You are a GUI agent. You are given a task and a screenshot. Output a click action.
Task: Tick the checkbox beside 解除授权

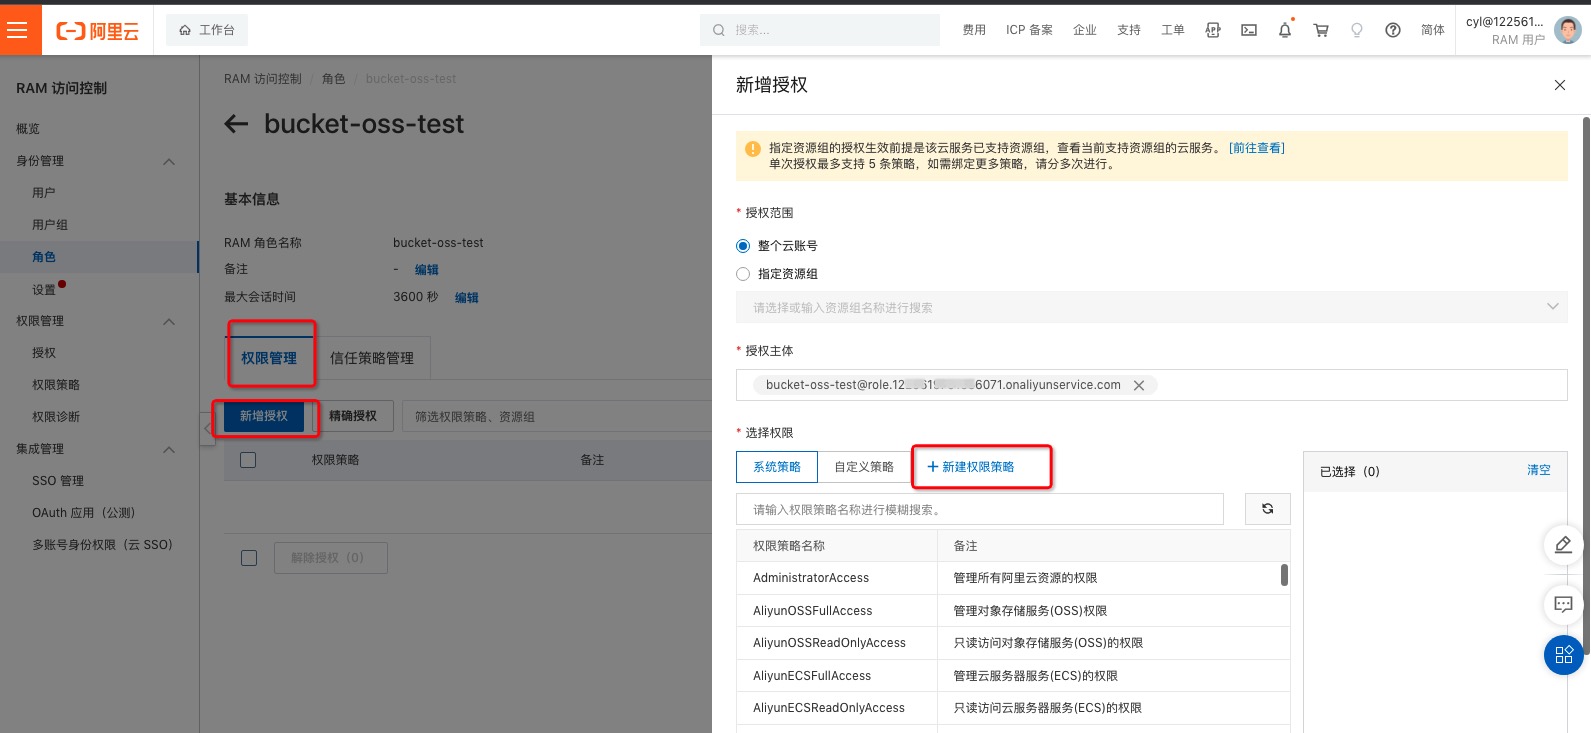click(x=249, y=558)
